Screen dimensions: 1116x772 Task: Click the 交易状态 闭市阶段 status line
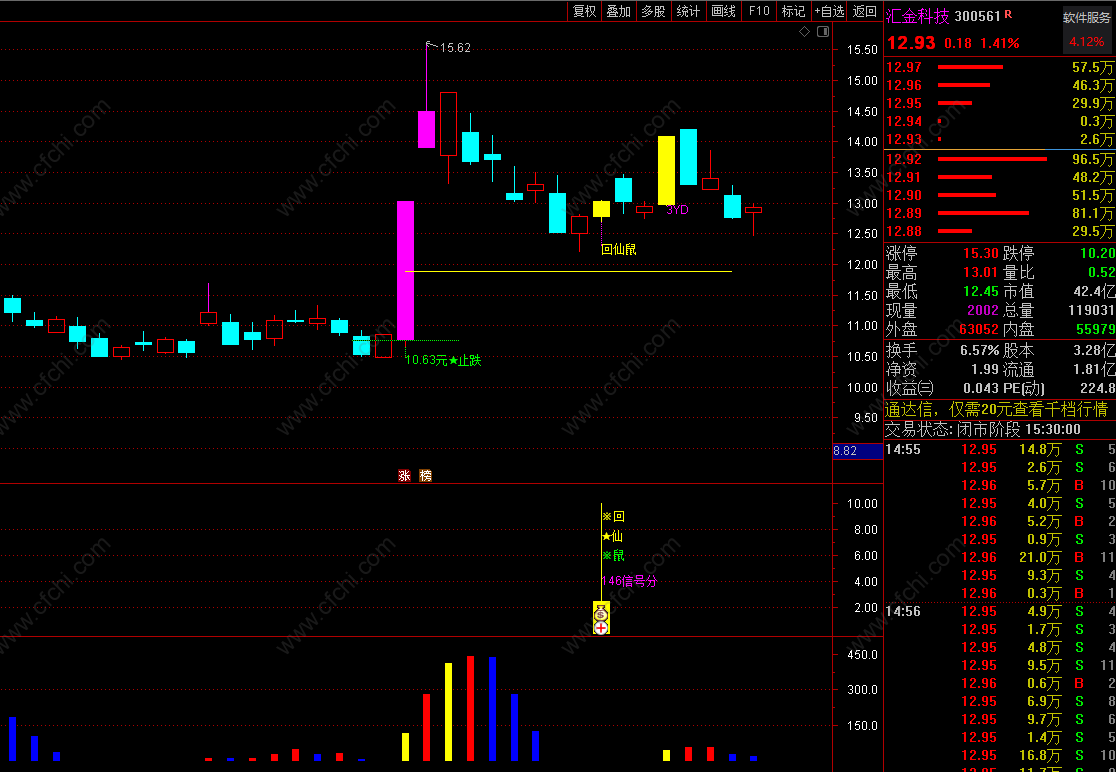tap(983, 429)
